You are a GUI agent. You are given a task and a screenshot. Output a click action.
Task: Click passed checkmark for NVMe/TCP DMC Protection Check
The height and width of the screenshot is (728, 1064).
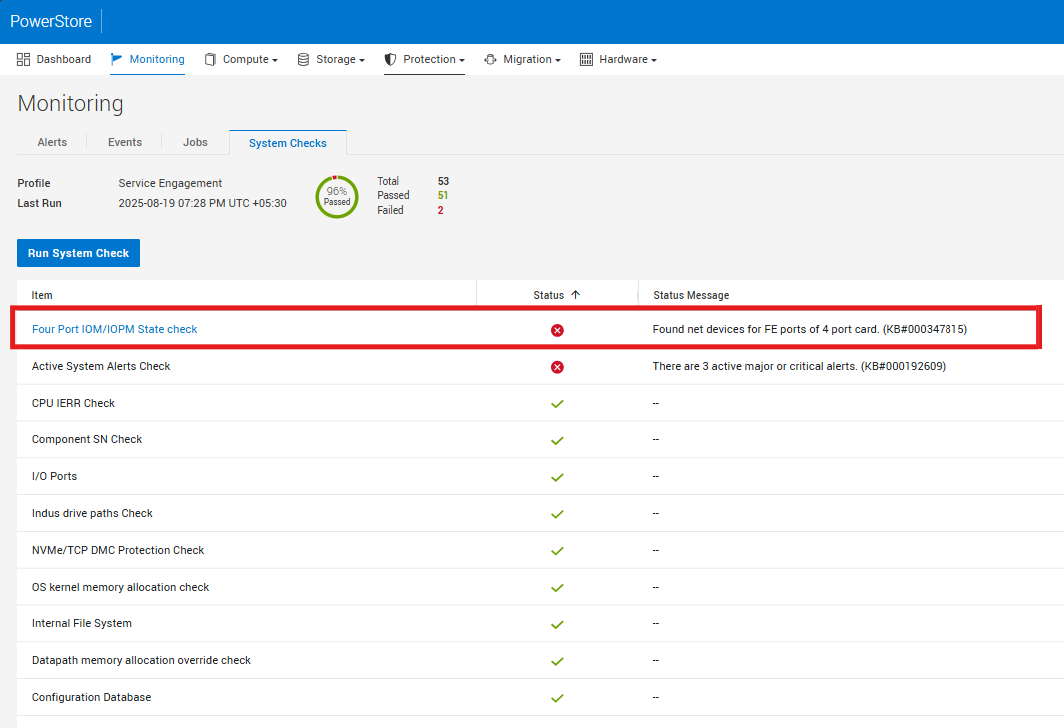coord(557,551)
